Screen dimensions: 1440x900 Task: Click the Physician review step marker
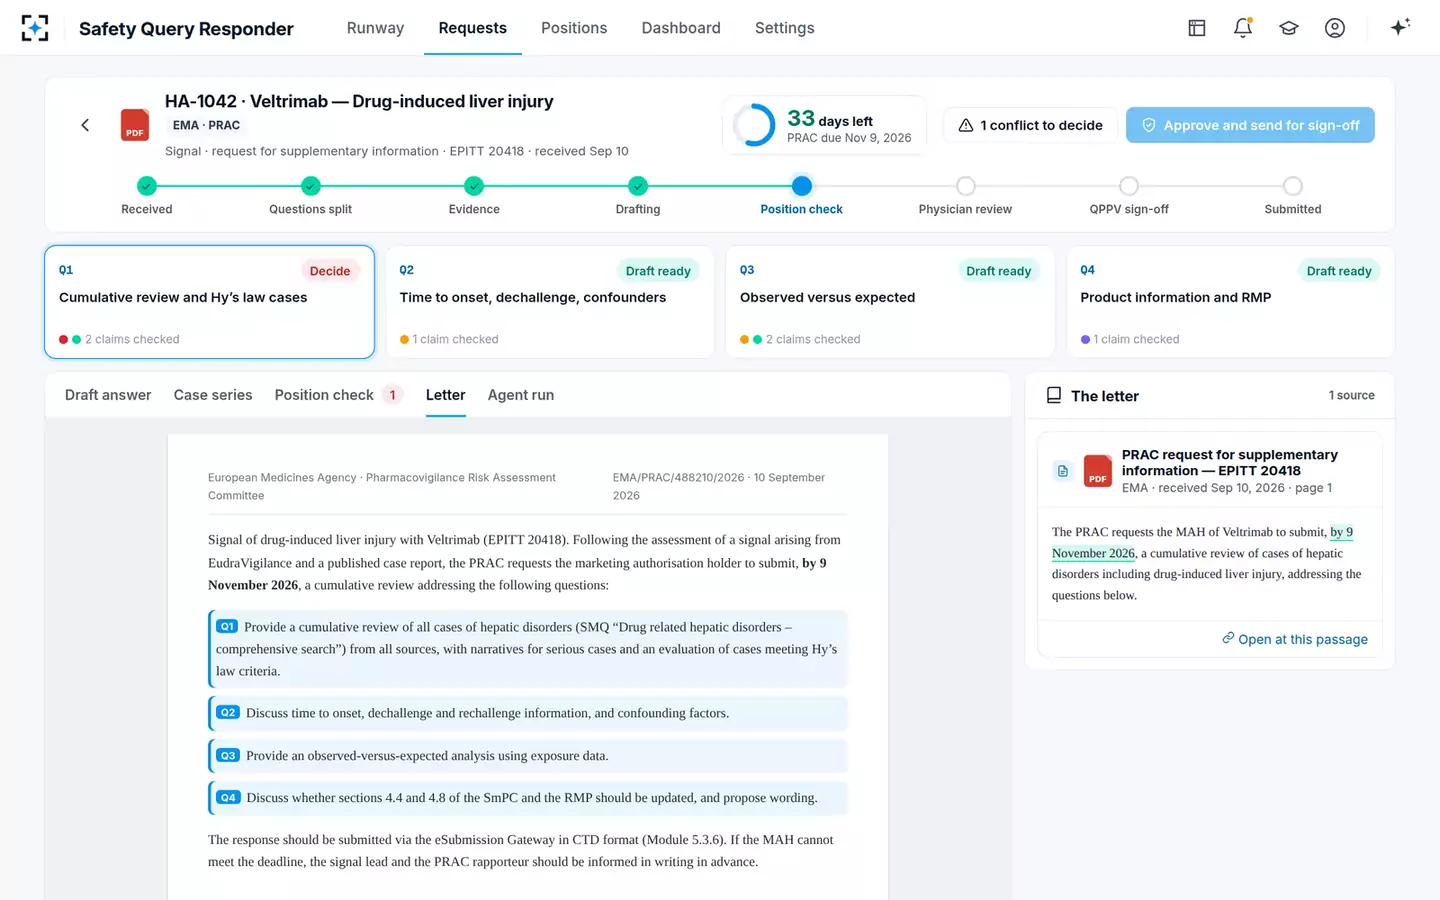click(x=965, y=186)
